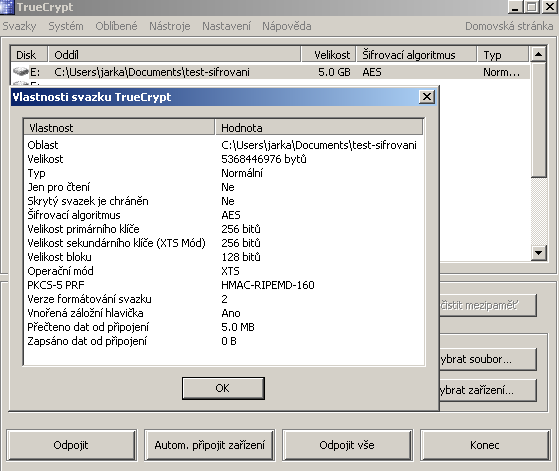Confirm the properties dialog with OK
Image resolution: width=559 pixels, height=471 pixels.
click(223, 388)
